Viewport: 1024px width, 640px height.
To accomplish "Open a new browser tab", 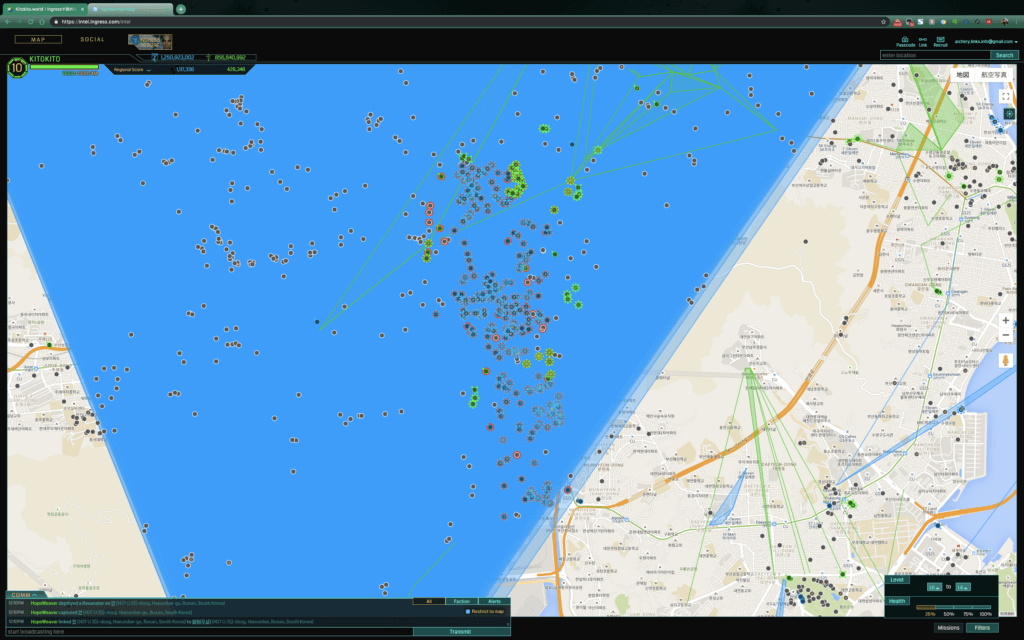I will tap(181, 9).
